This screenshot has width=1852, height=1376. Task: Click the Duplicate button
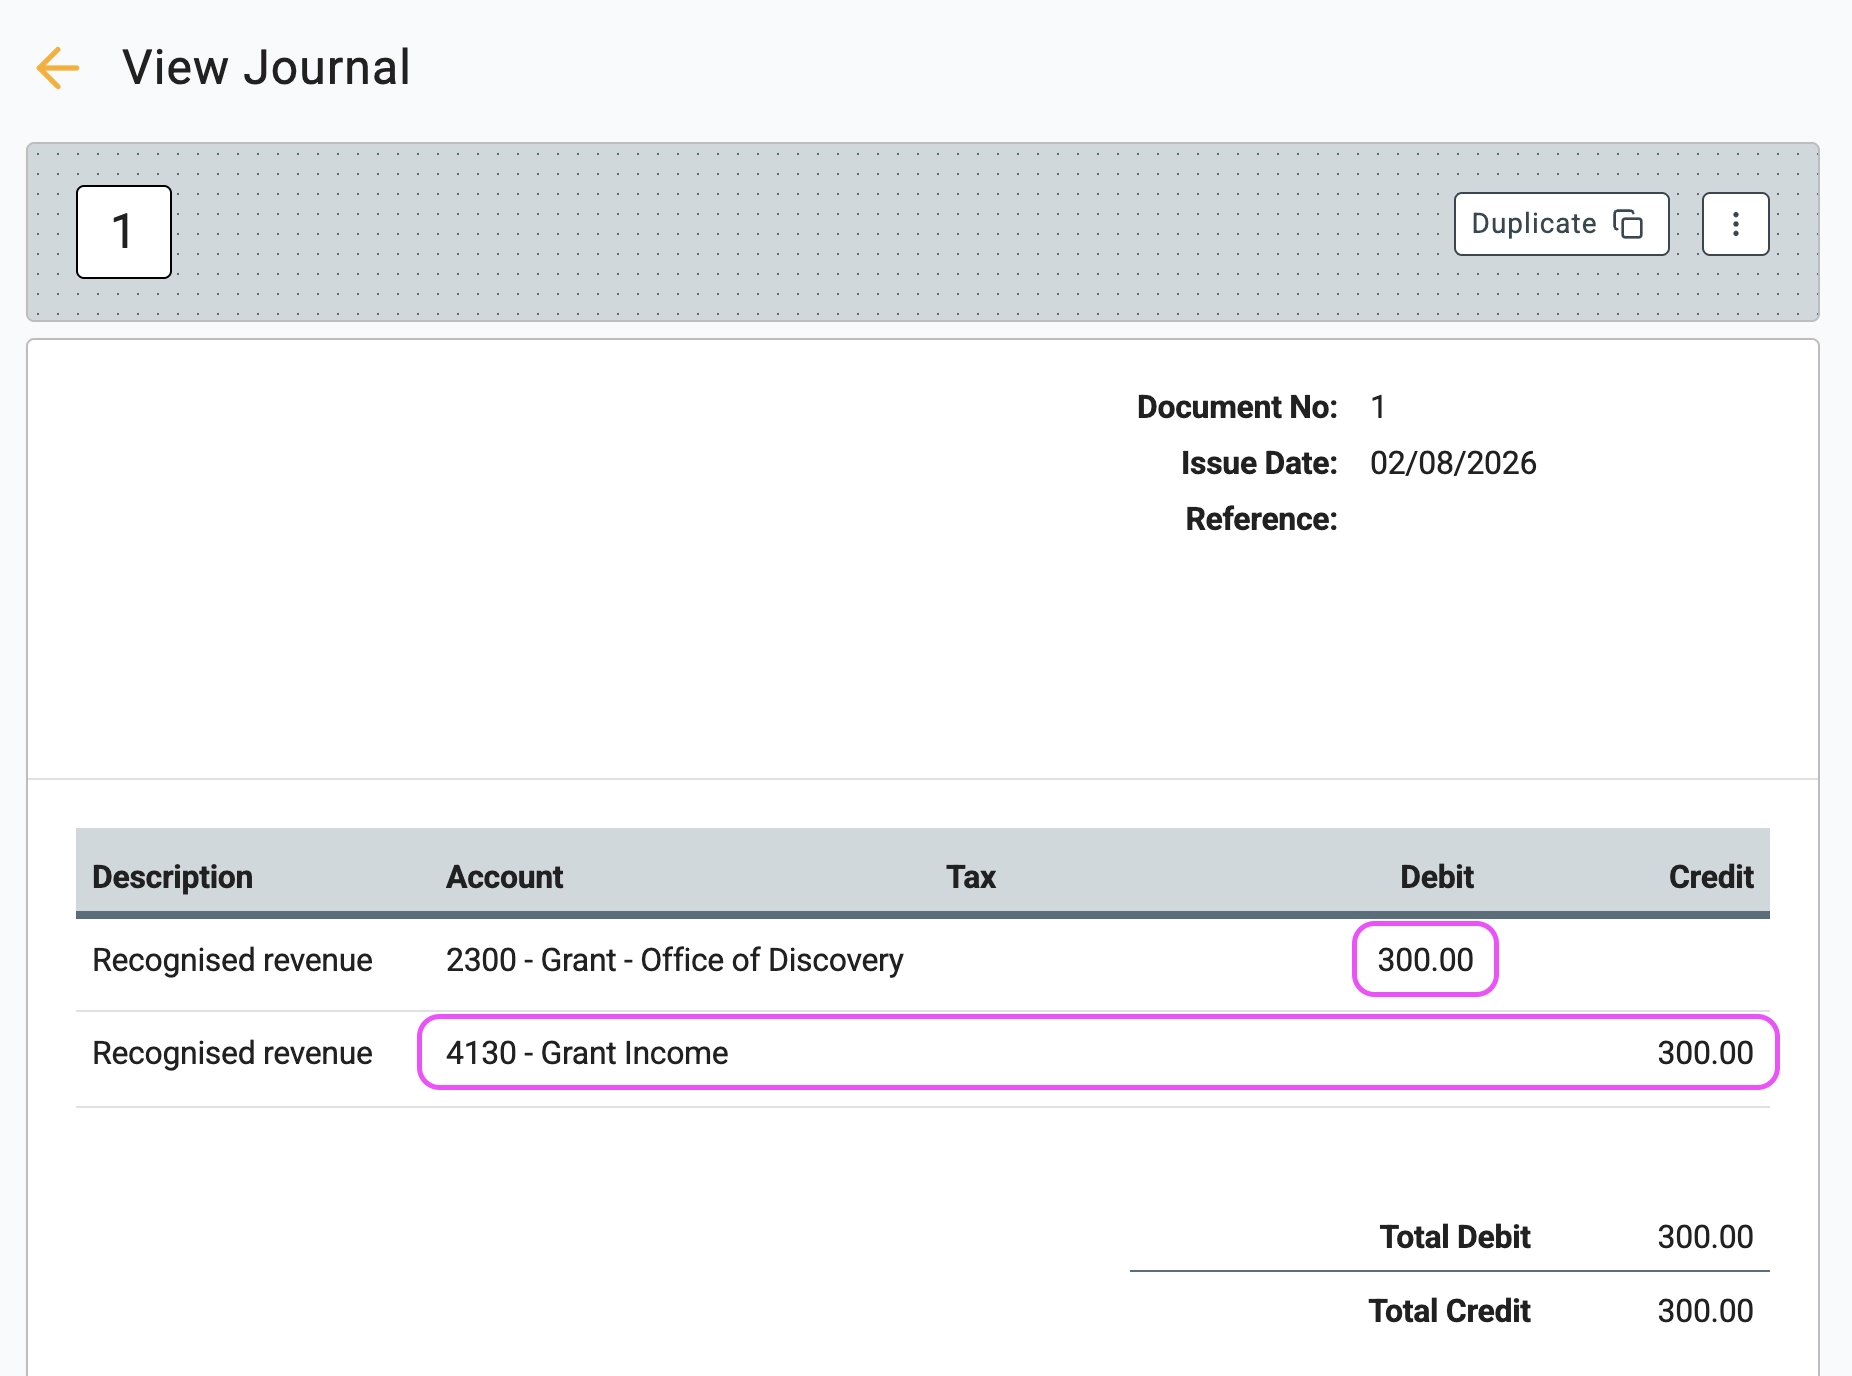point(1561,224)
